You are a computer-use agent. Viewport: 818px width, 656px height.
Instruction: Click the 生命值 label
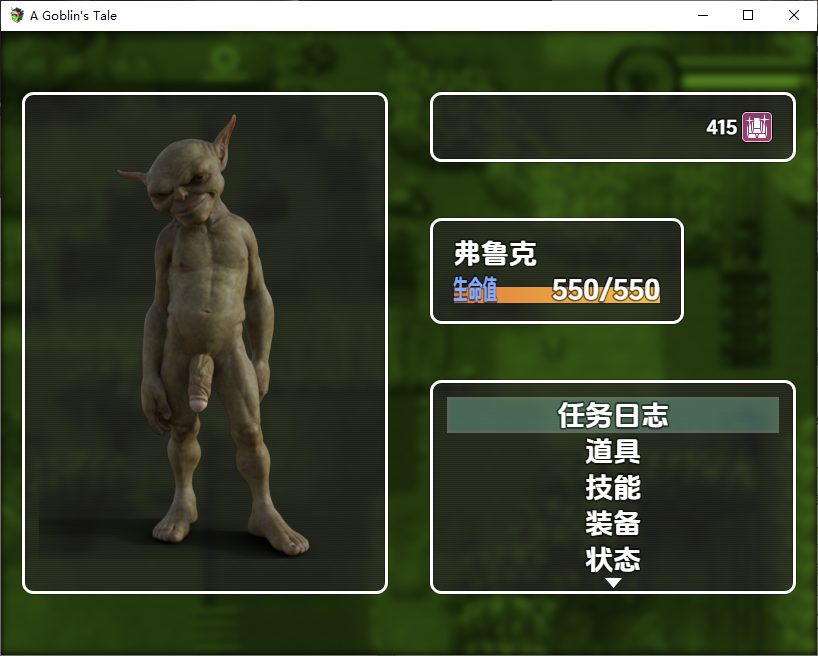[475, 290]
